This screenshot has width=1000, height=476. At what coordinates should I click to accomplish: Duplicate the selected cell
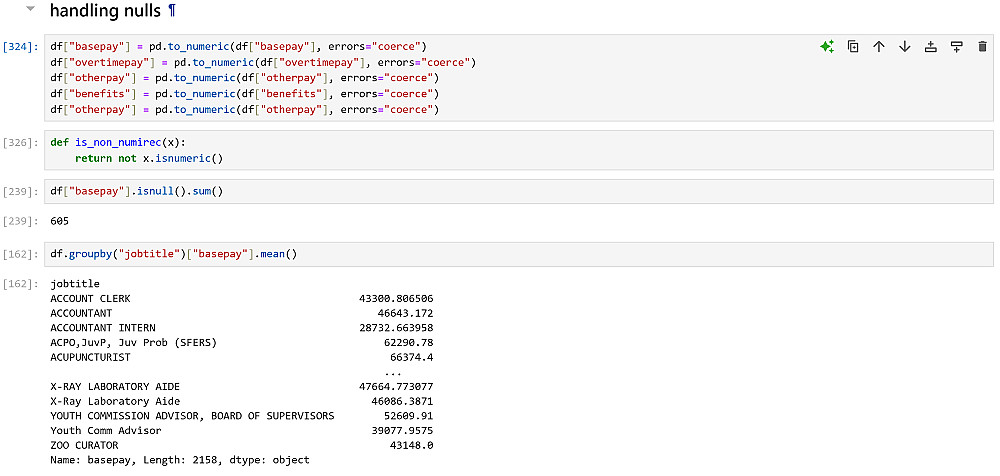click(853, 47)
